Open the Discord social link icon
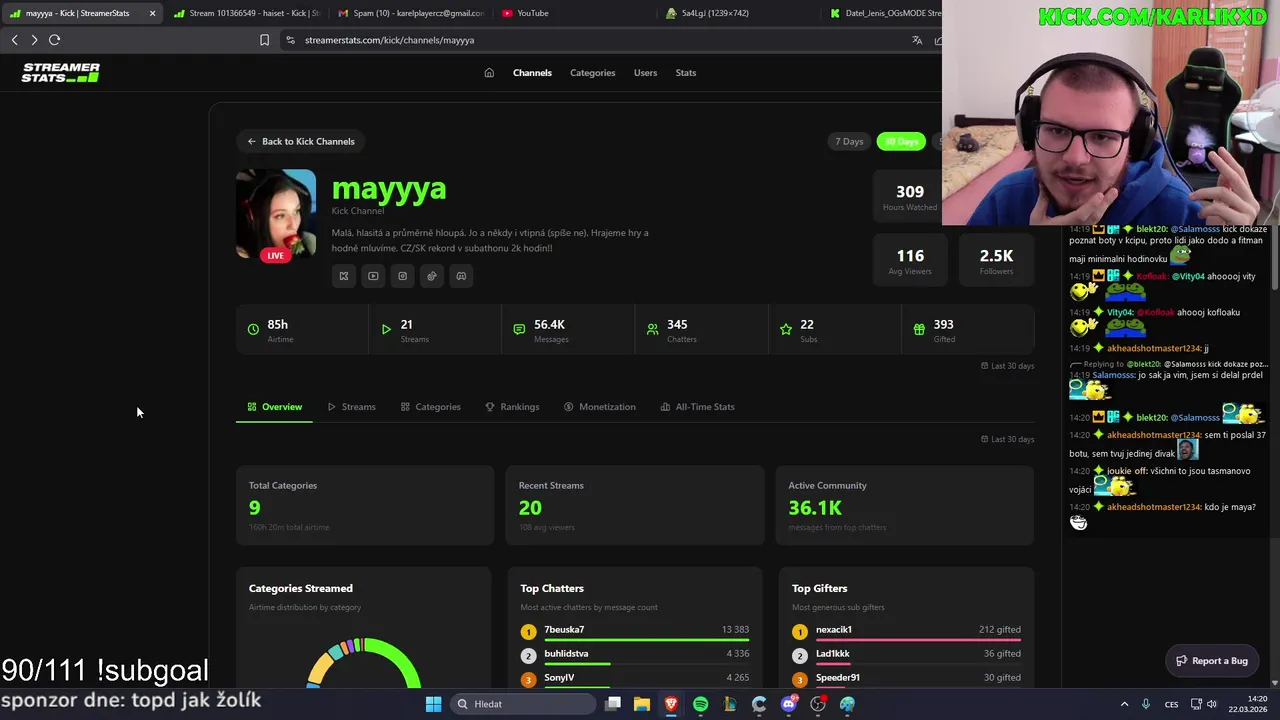The image size is (1280, 720). (x=461, y=276)
